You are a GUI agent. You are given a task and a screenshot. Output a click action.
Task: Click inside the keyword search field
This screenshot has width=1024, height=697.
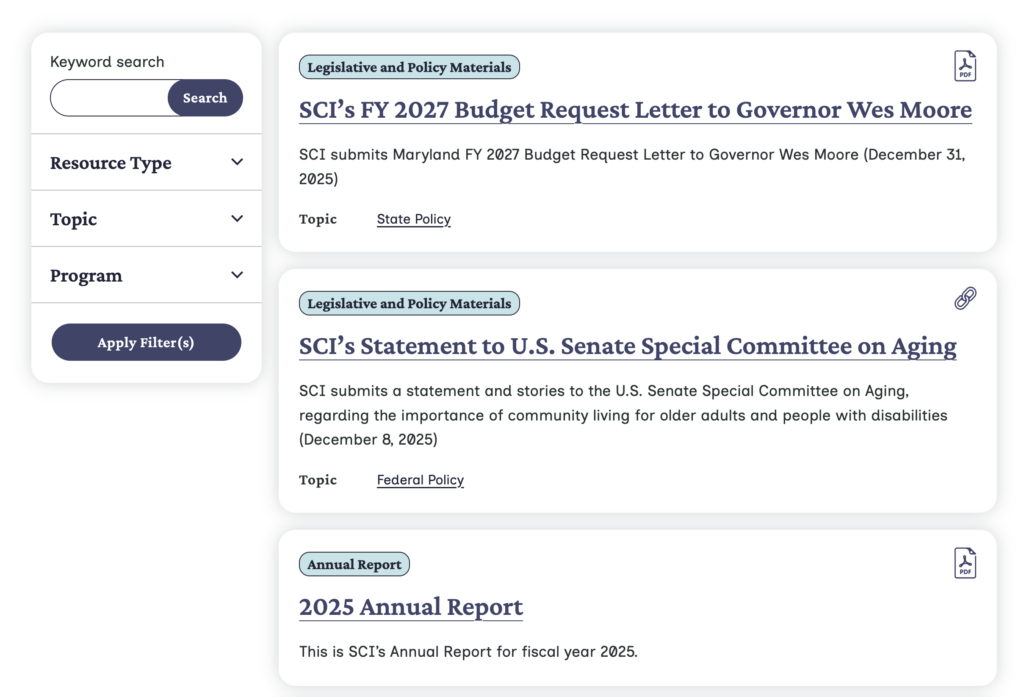[110, 98]
